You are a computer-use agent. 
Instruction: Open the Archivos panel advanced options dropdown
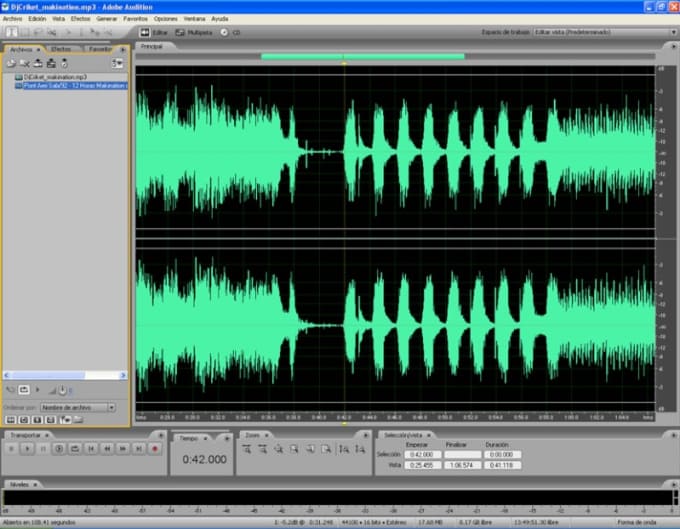pyautogui.click(x=118, y=64)
